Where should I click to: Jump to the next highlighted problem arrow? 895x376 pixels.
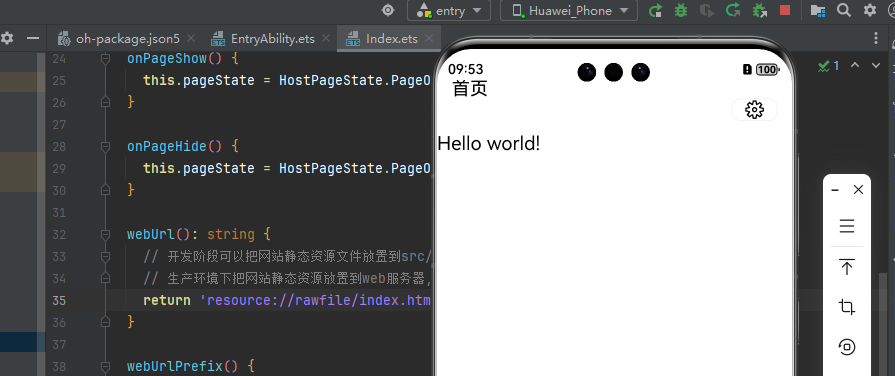tap(876, 66)
